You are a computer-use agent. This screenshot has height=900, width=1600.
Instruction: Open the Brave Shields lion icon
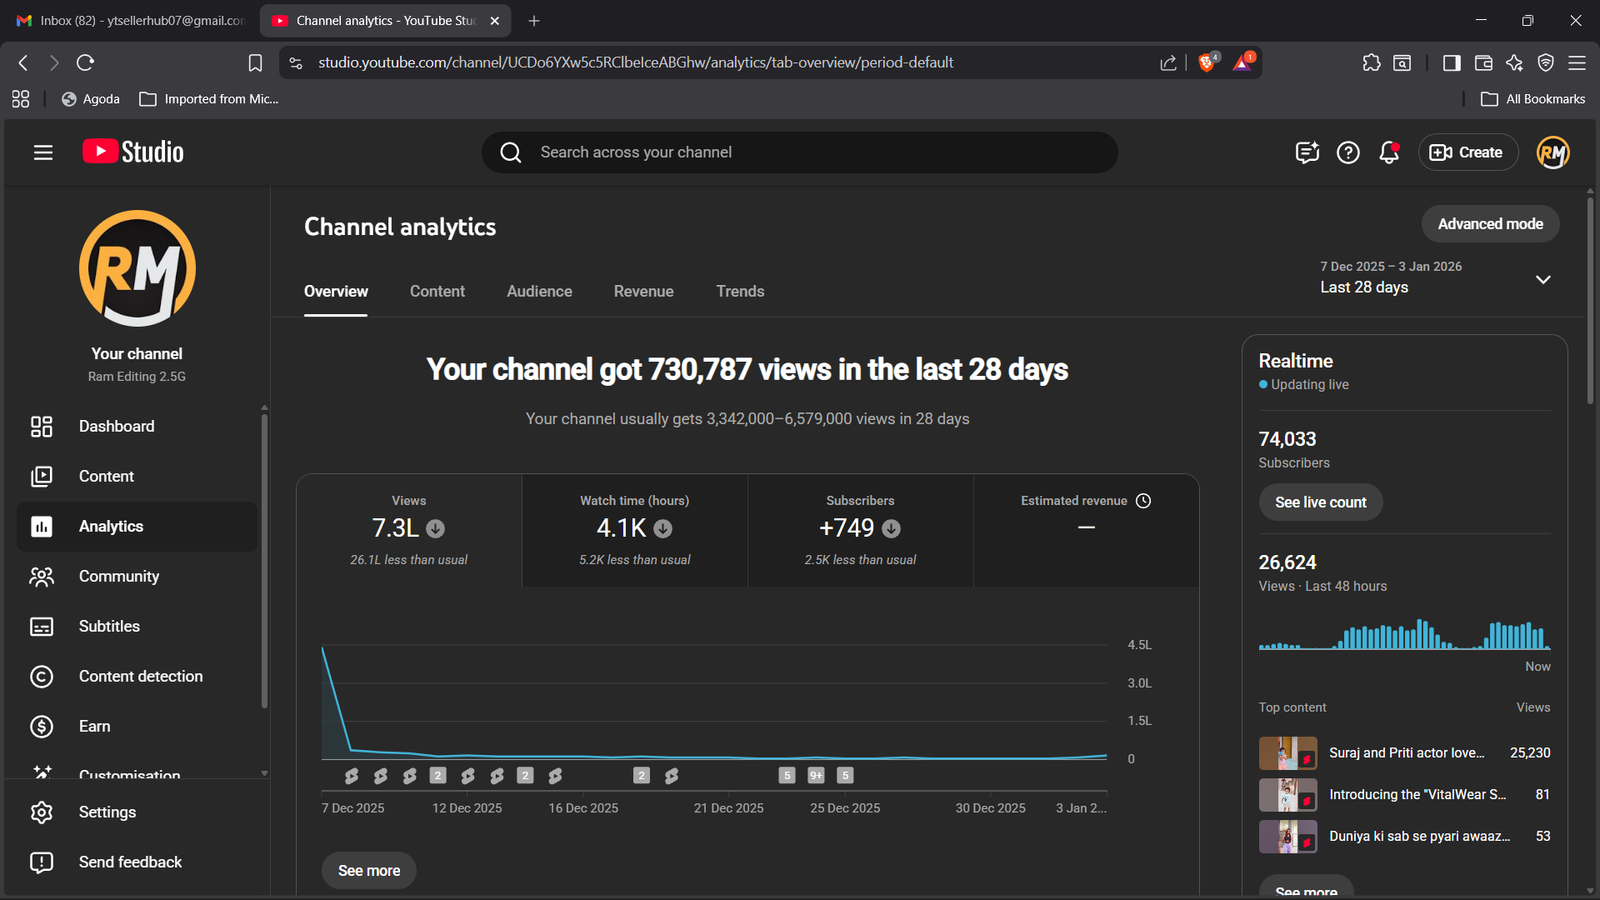point(1207,62)
